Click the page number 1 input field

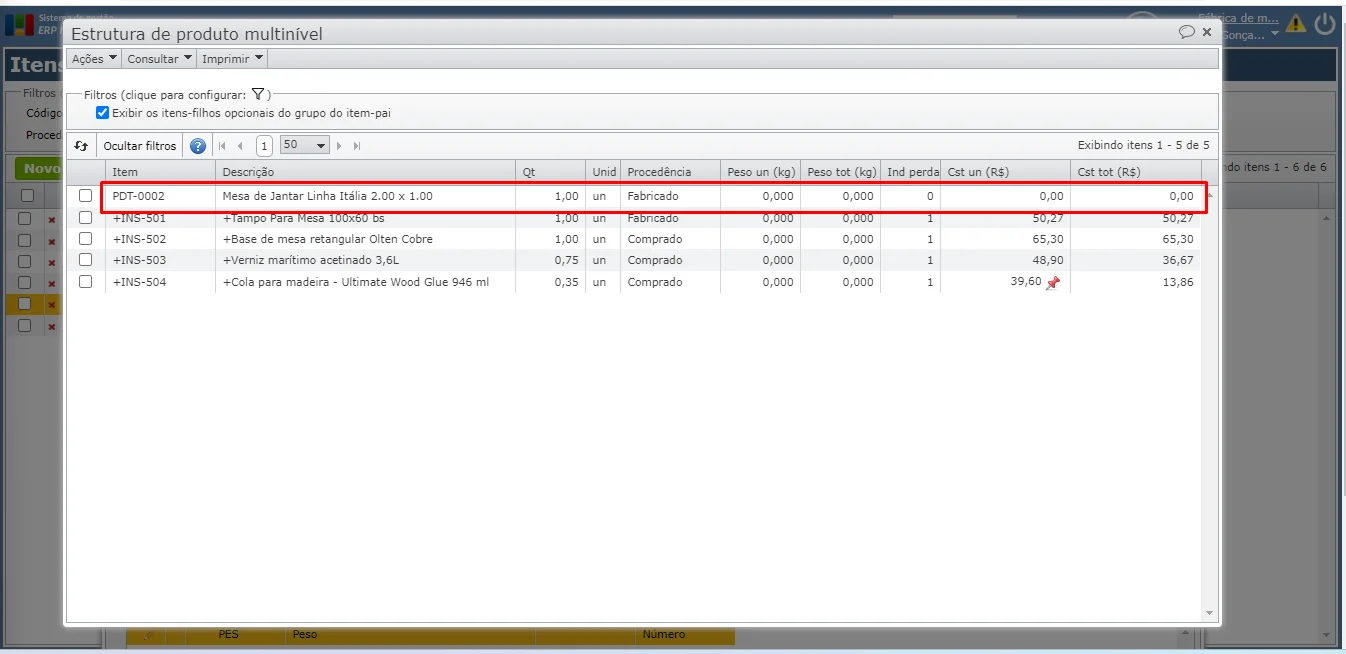point(264,146)
